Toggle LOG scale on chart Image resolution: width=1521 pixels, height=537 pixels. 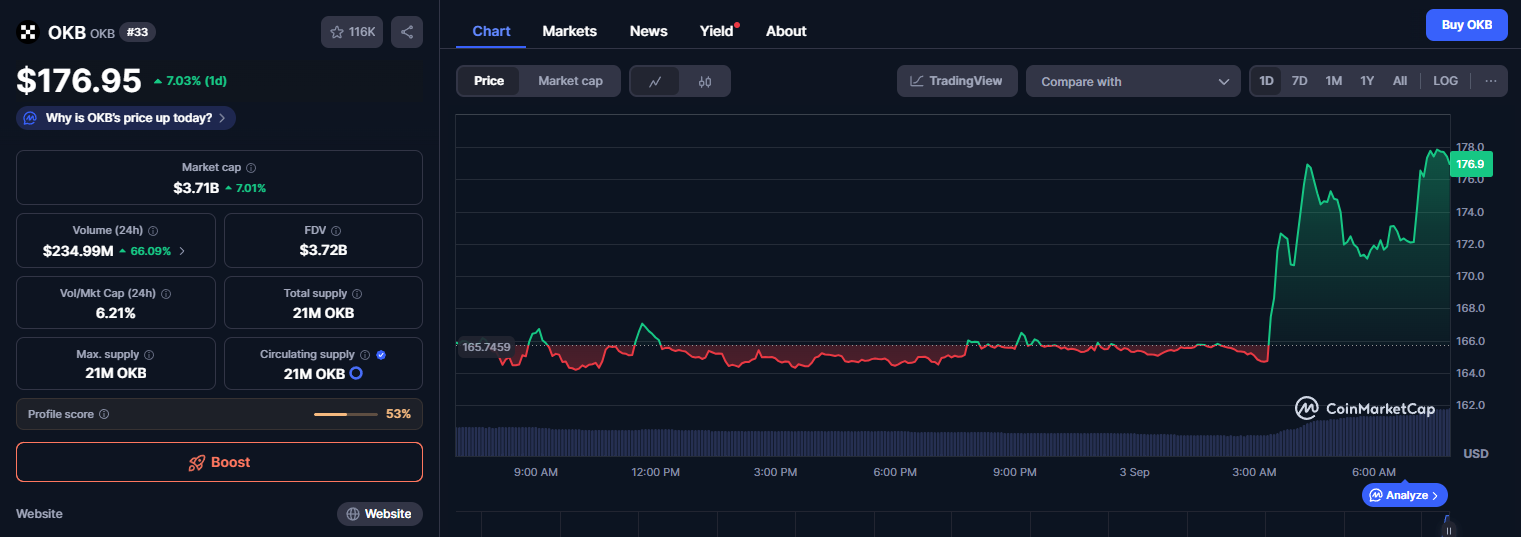[x=1445, y=81]
